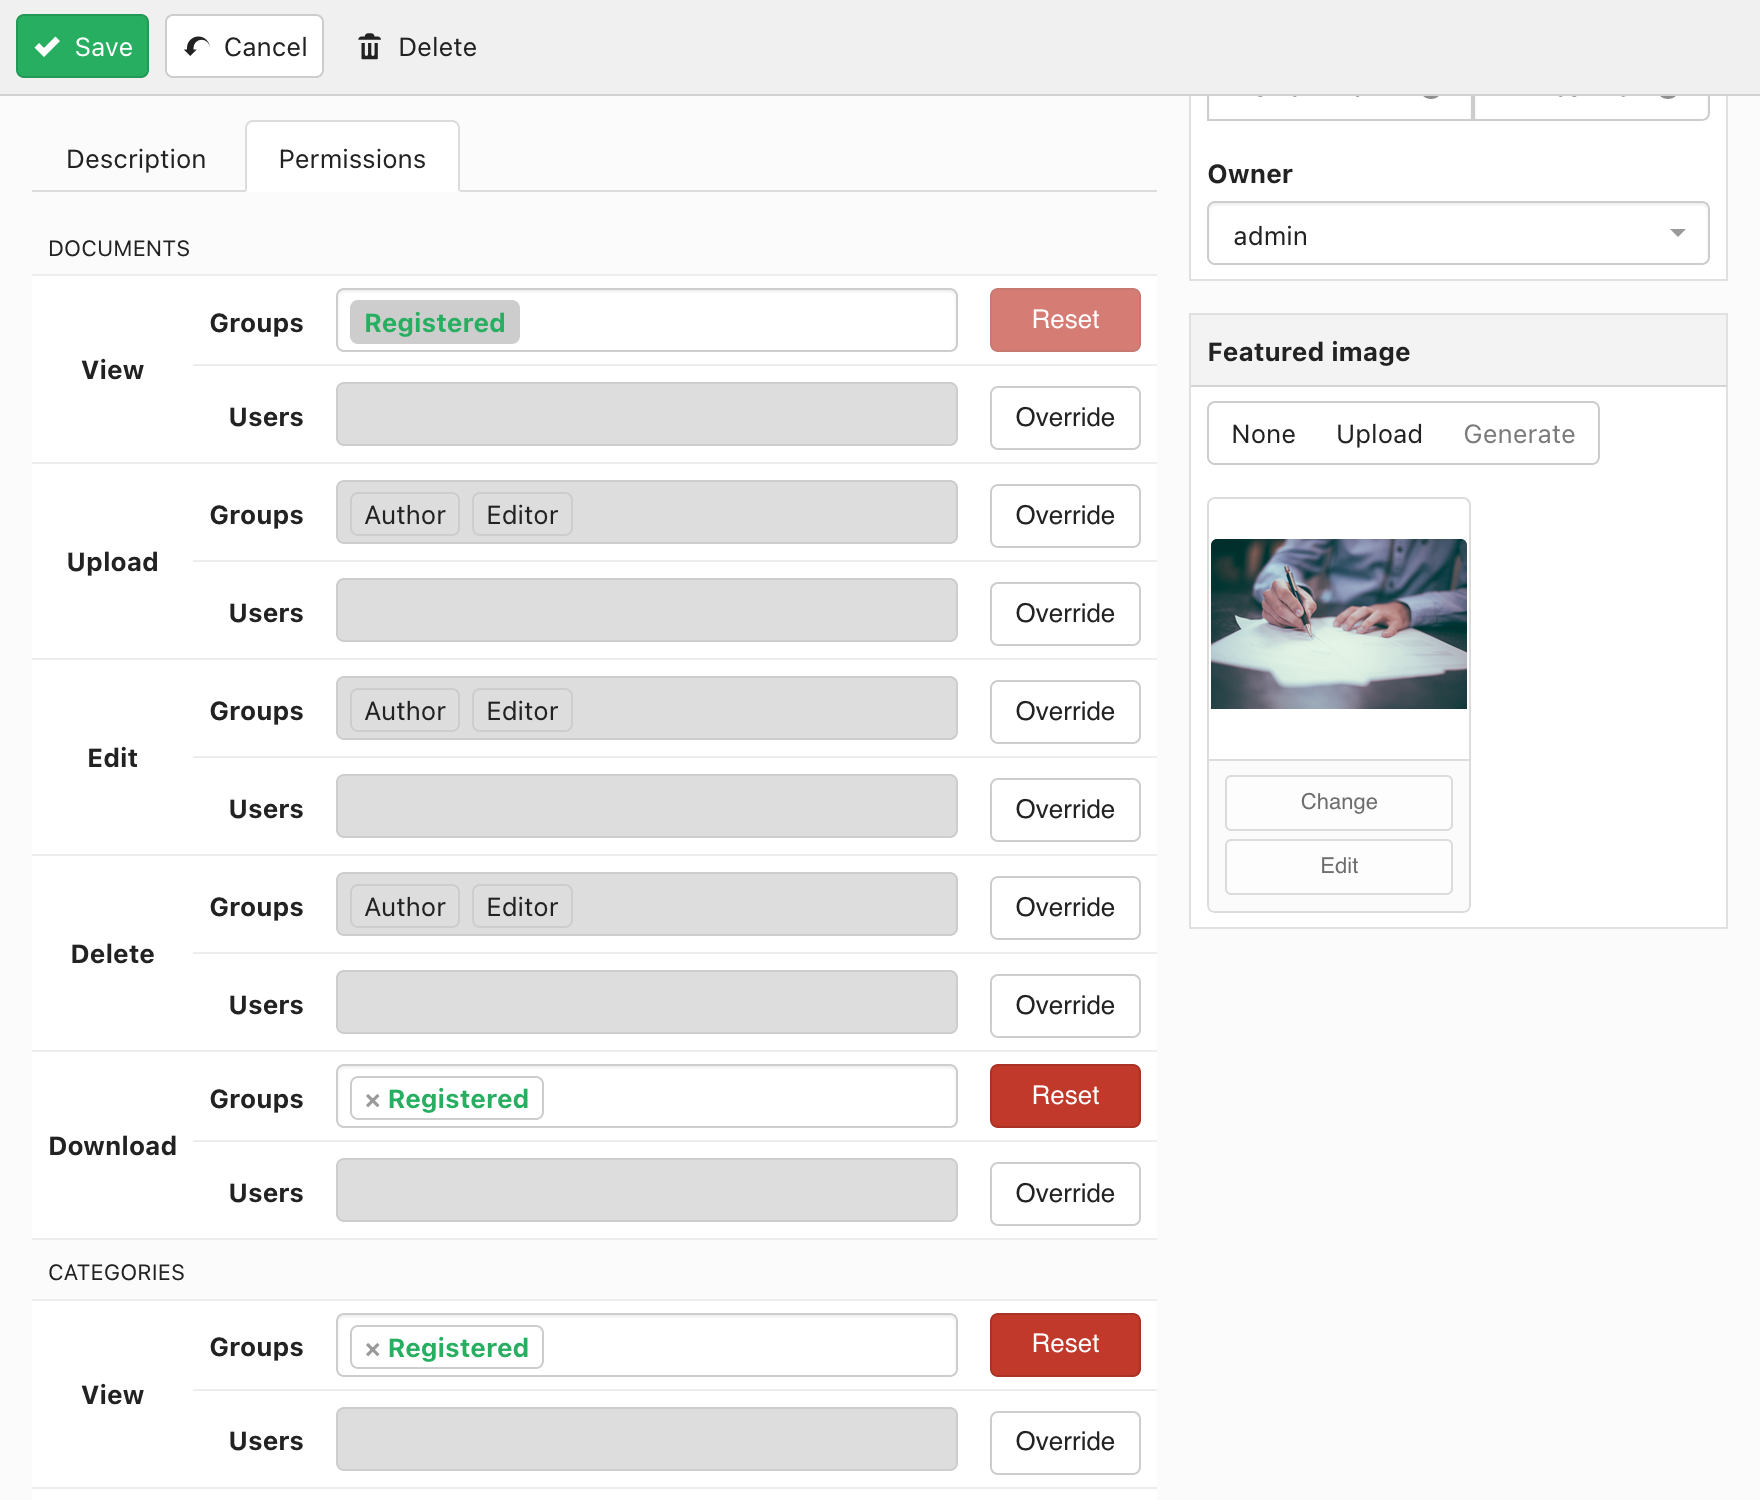Choose Generate featured image option

1518,434
